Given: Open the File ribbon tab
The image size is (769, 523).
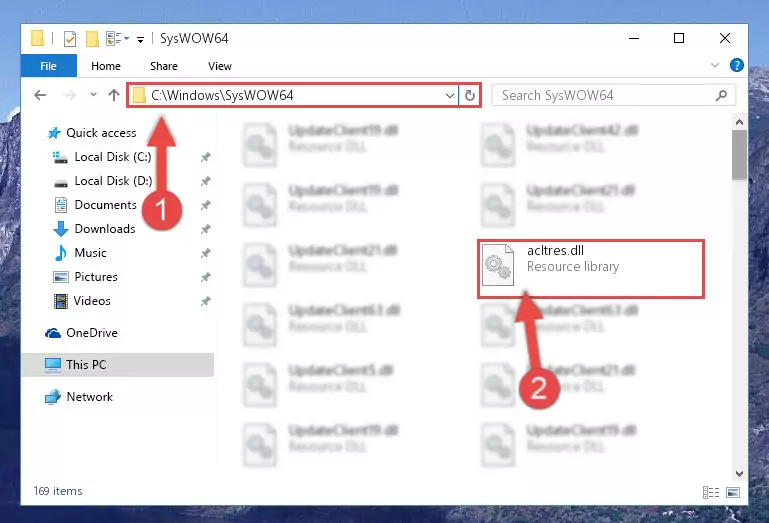Looking at the screenshot, I should [x=49, y=66].
